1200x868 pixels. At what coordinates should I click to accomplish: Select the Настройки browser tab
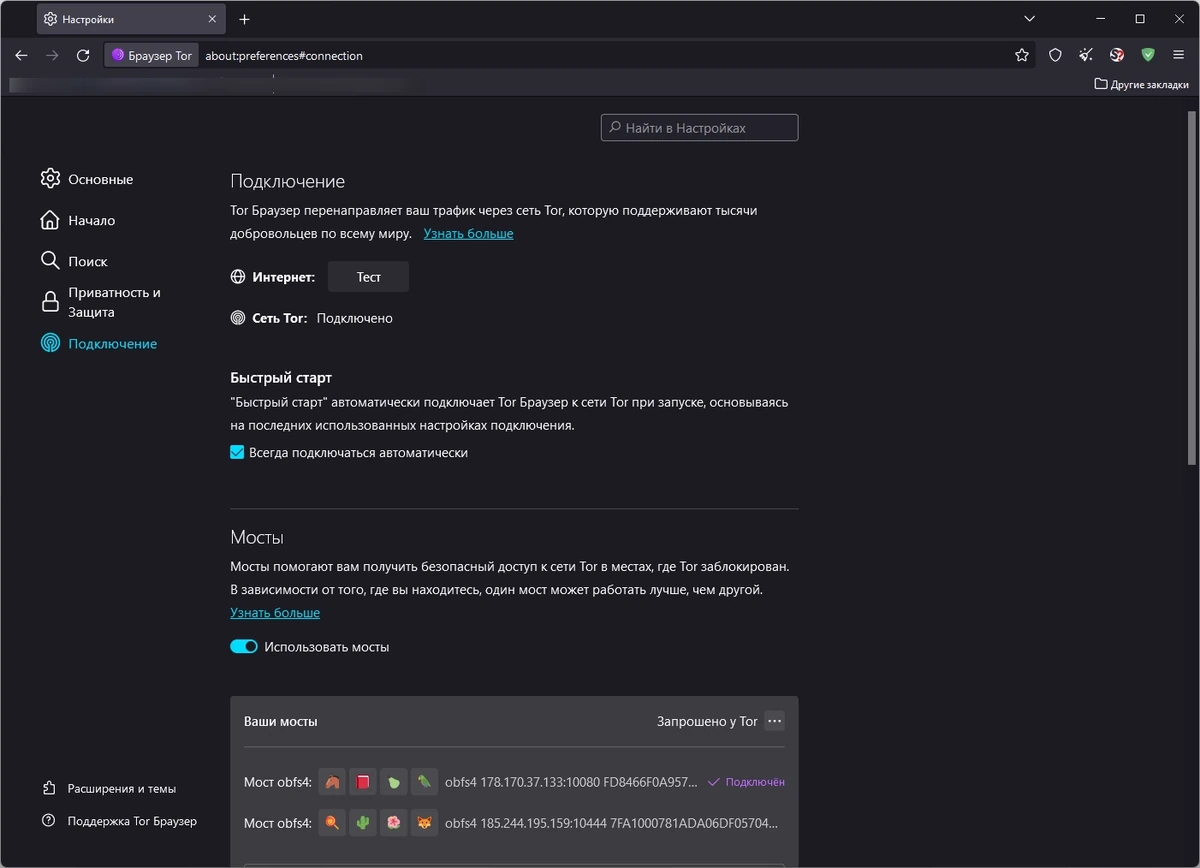130,19
